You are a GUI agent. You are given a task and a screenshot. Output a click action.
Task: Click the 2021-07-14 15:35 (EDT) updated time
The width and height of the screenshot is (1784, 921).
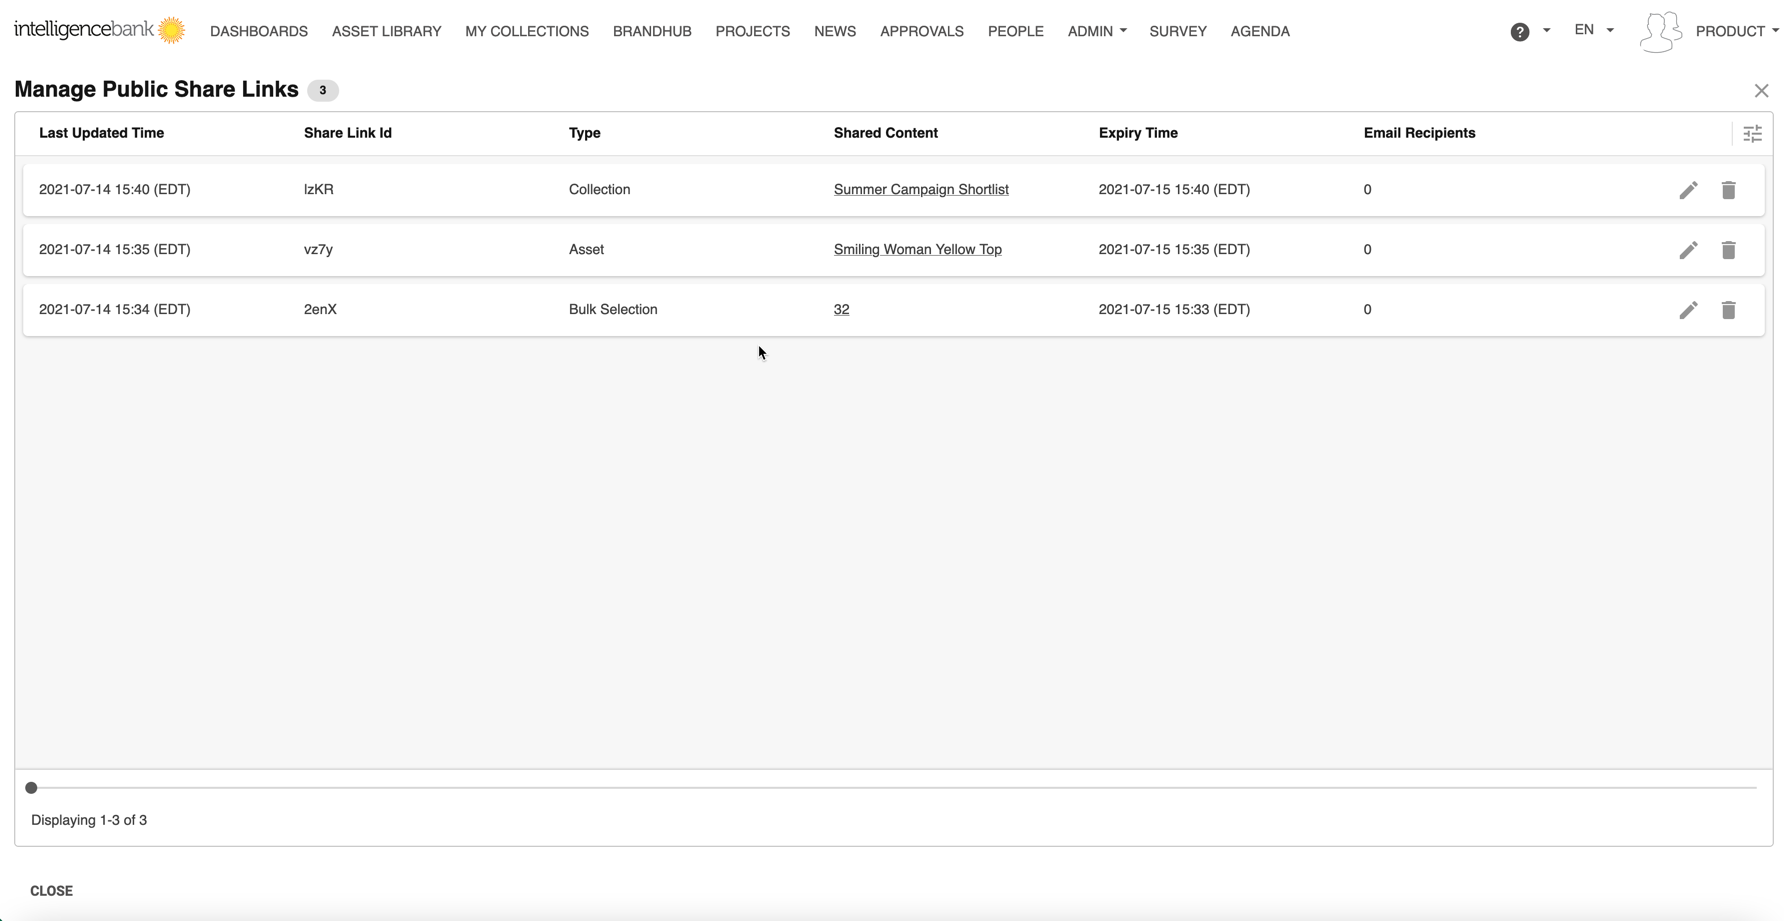coord(114,249)
